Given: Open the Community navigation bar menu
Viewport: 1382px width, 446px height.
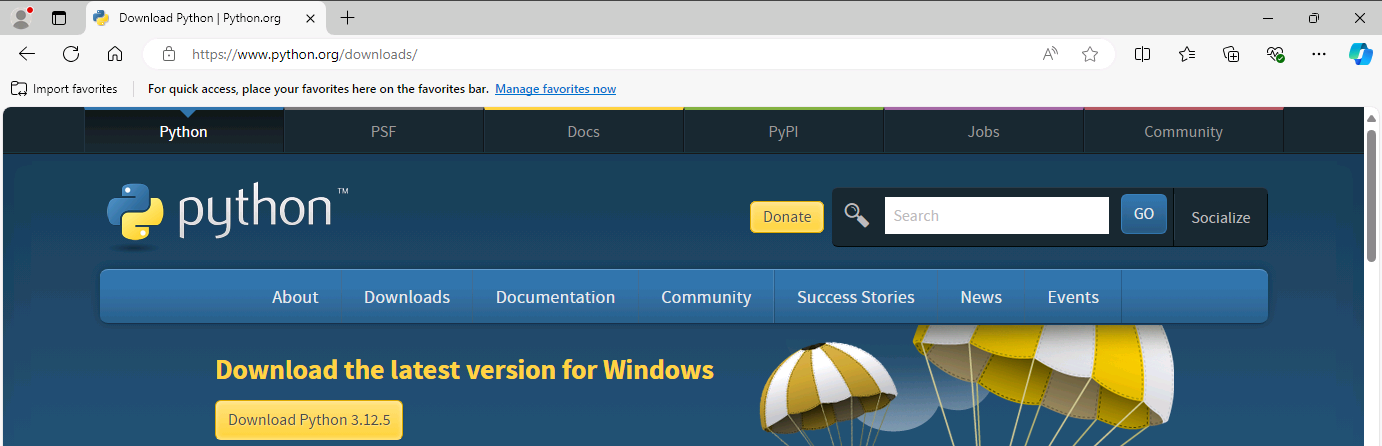Looking at the screenshot, I should pos(706,297).
